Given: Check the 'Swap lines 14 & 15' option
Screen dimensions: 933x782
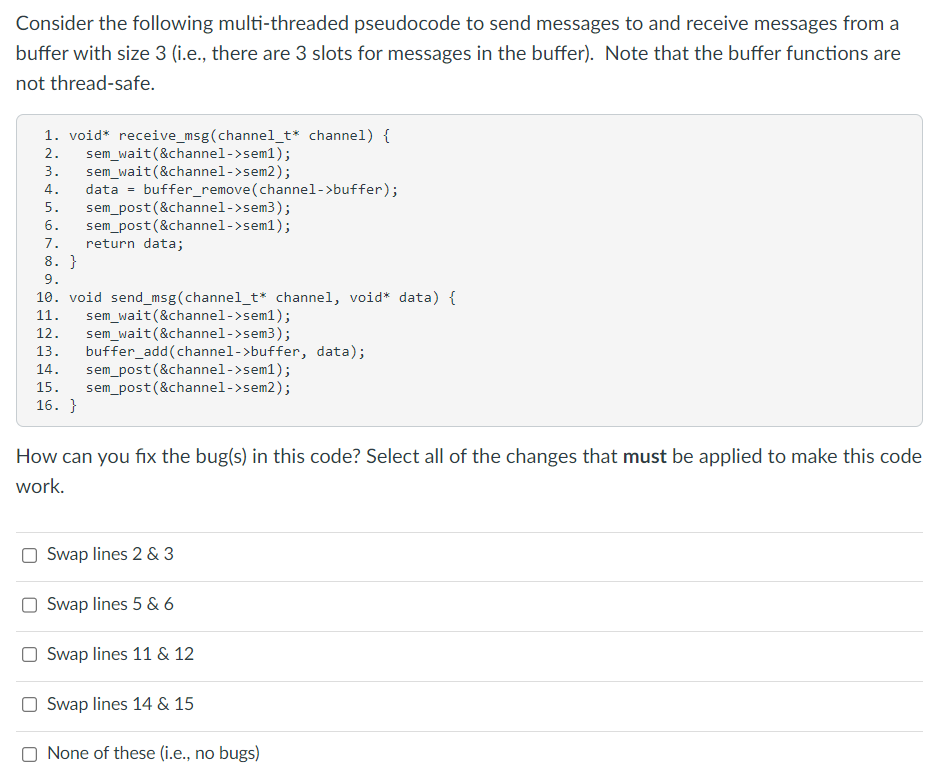Looking at the screenshot, I should pos(29,704).
